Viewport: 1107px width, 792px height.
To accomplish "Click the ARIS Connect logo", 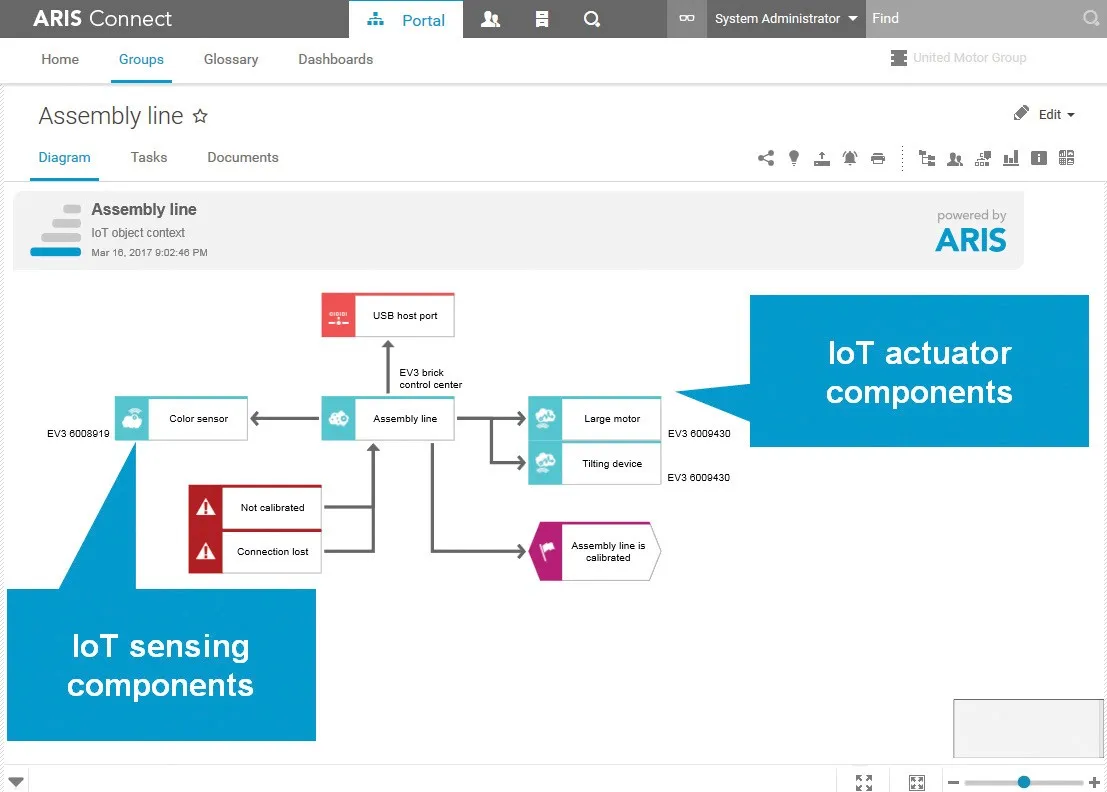I will 102,19.
